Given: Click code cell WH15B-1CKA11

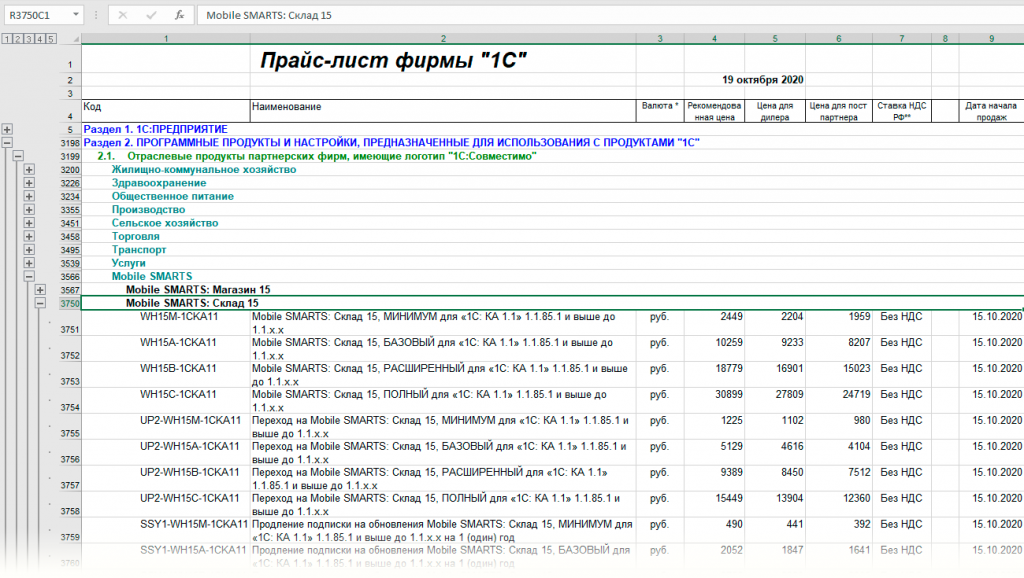Looking at the screenshot, I should (x=178, y=368).
